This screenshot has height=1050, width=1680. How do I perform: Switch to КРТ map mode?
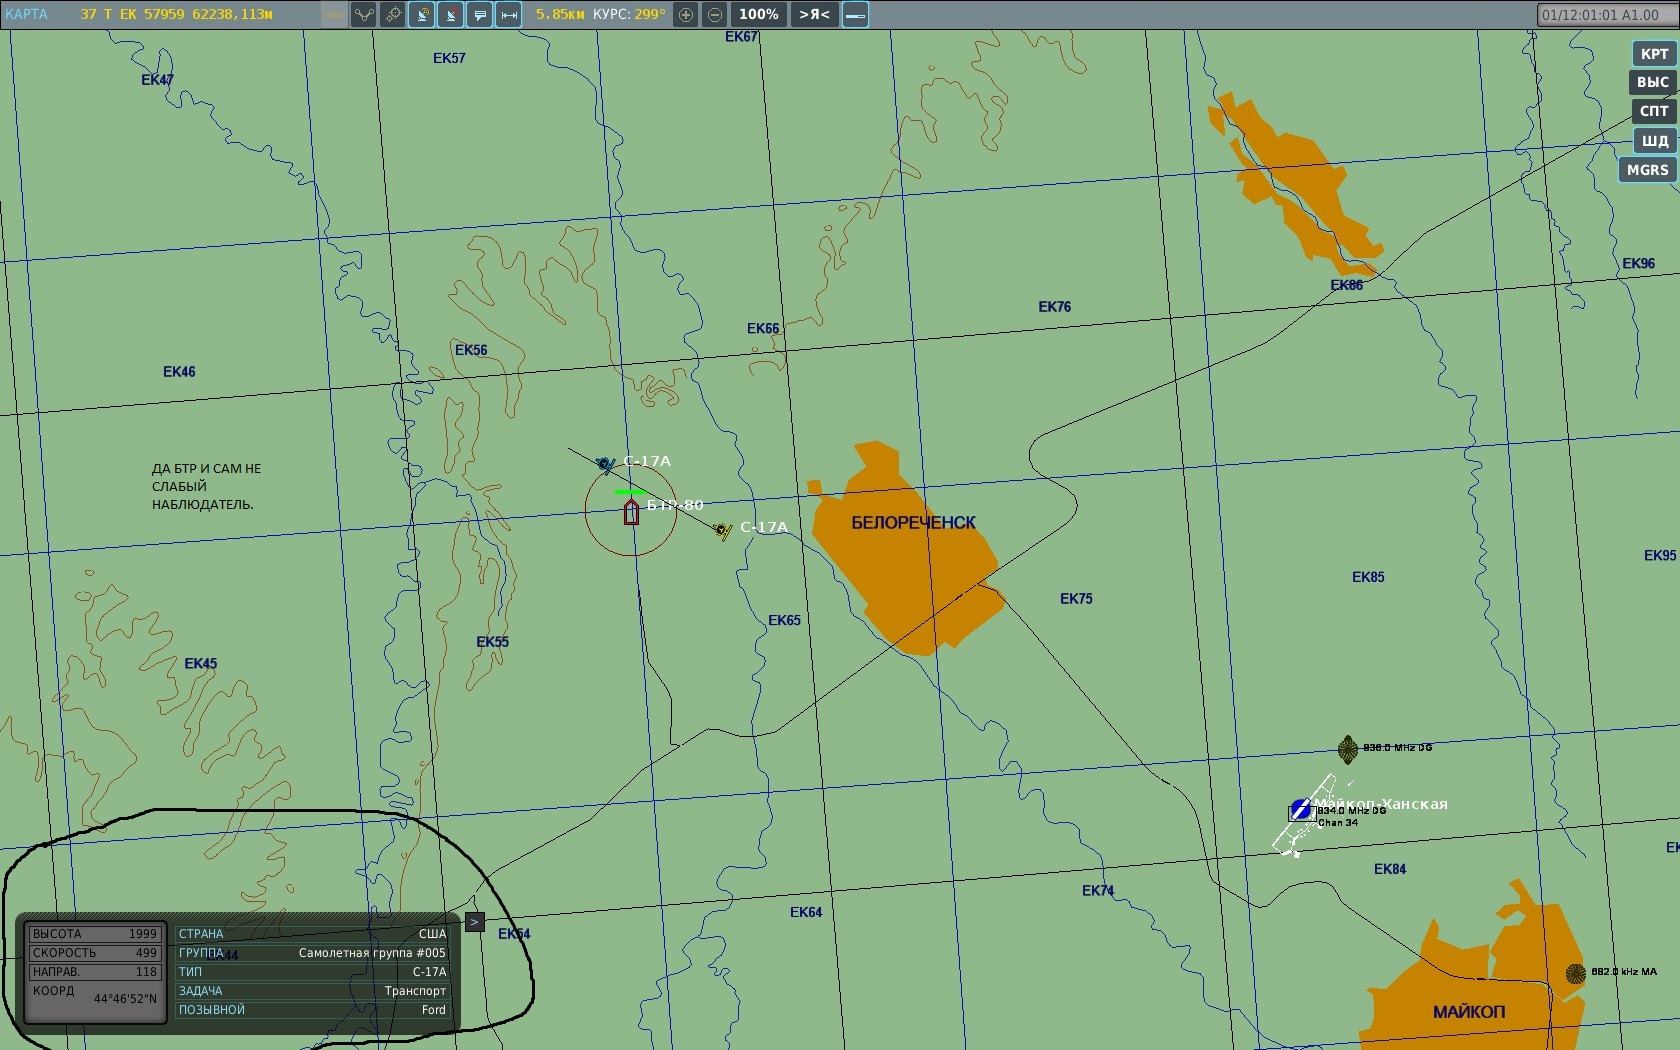1654,54
